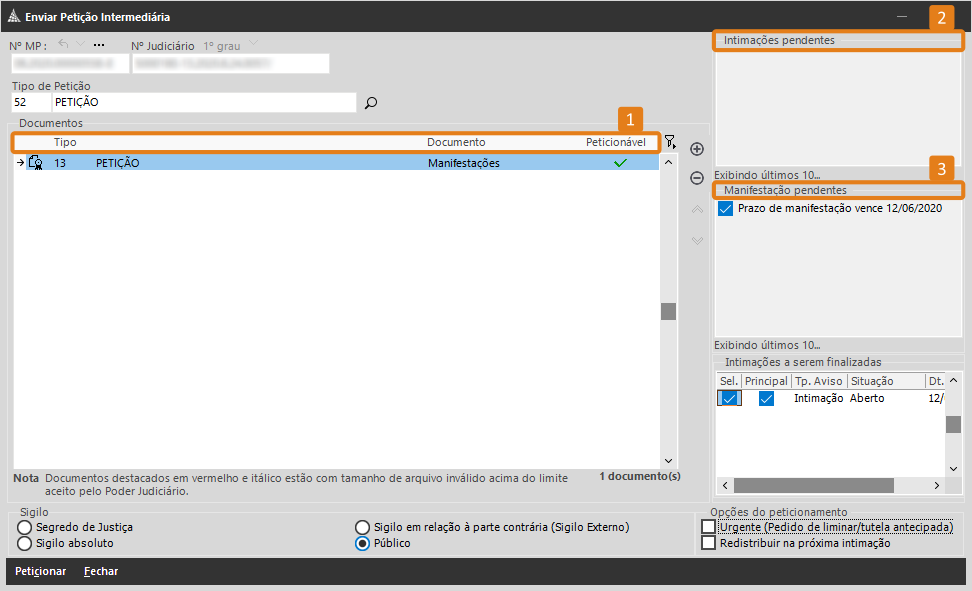Screen dimensions: 972x591
Task: Choose Sigilo absoluto radio button
Action: (24, 543)
